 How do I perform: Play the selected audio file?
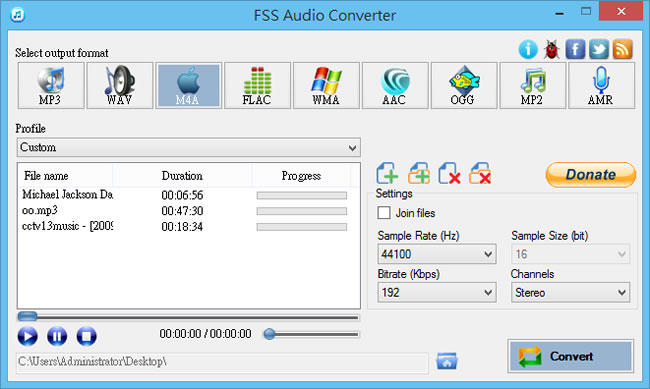coord(28,336)
